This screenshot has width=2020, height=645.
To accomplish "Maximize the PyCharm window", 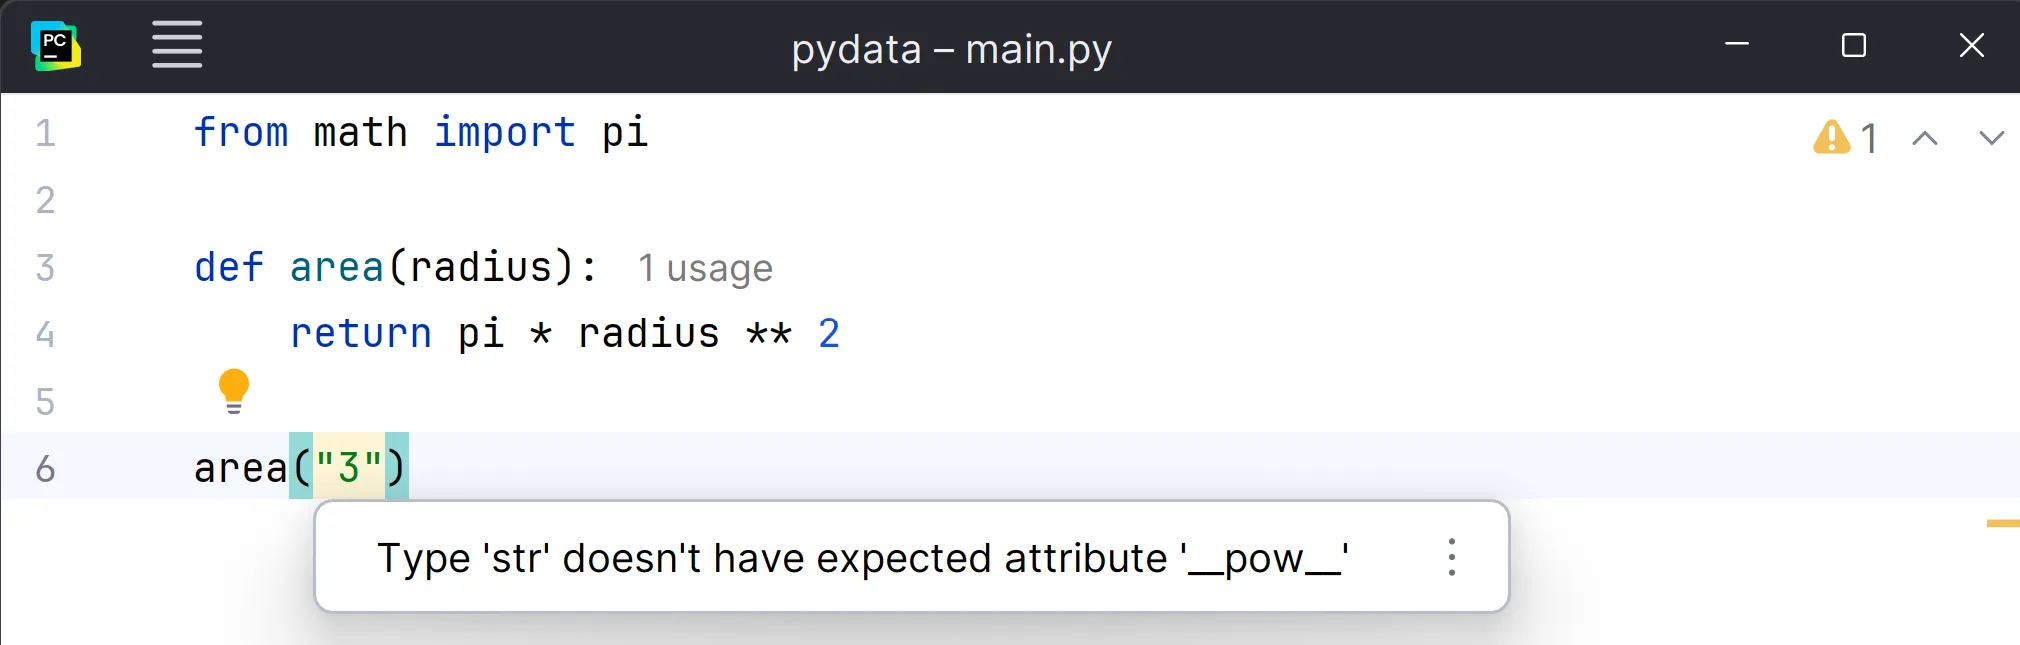I will pyautogui.click(x=1854, y=45).
